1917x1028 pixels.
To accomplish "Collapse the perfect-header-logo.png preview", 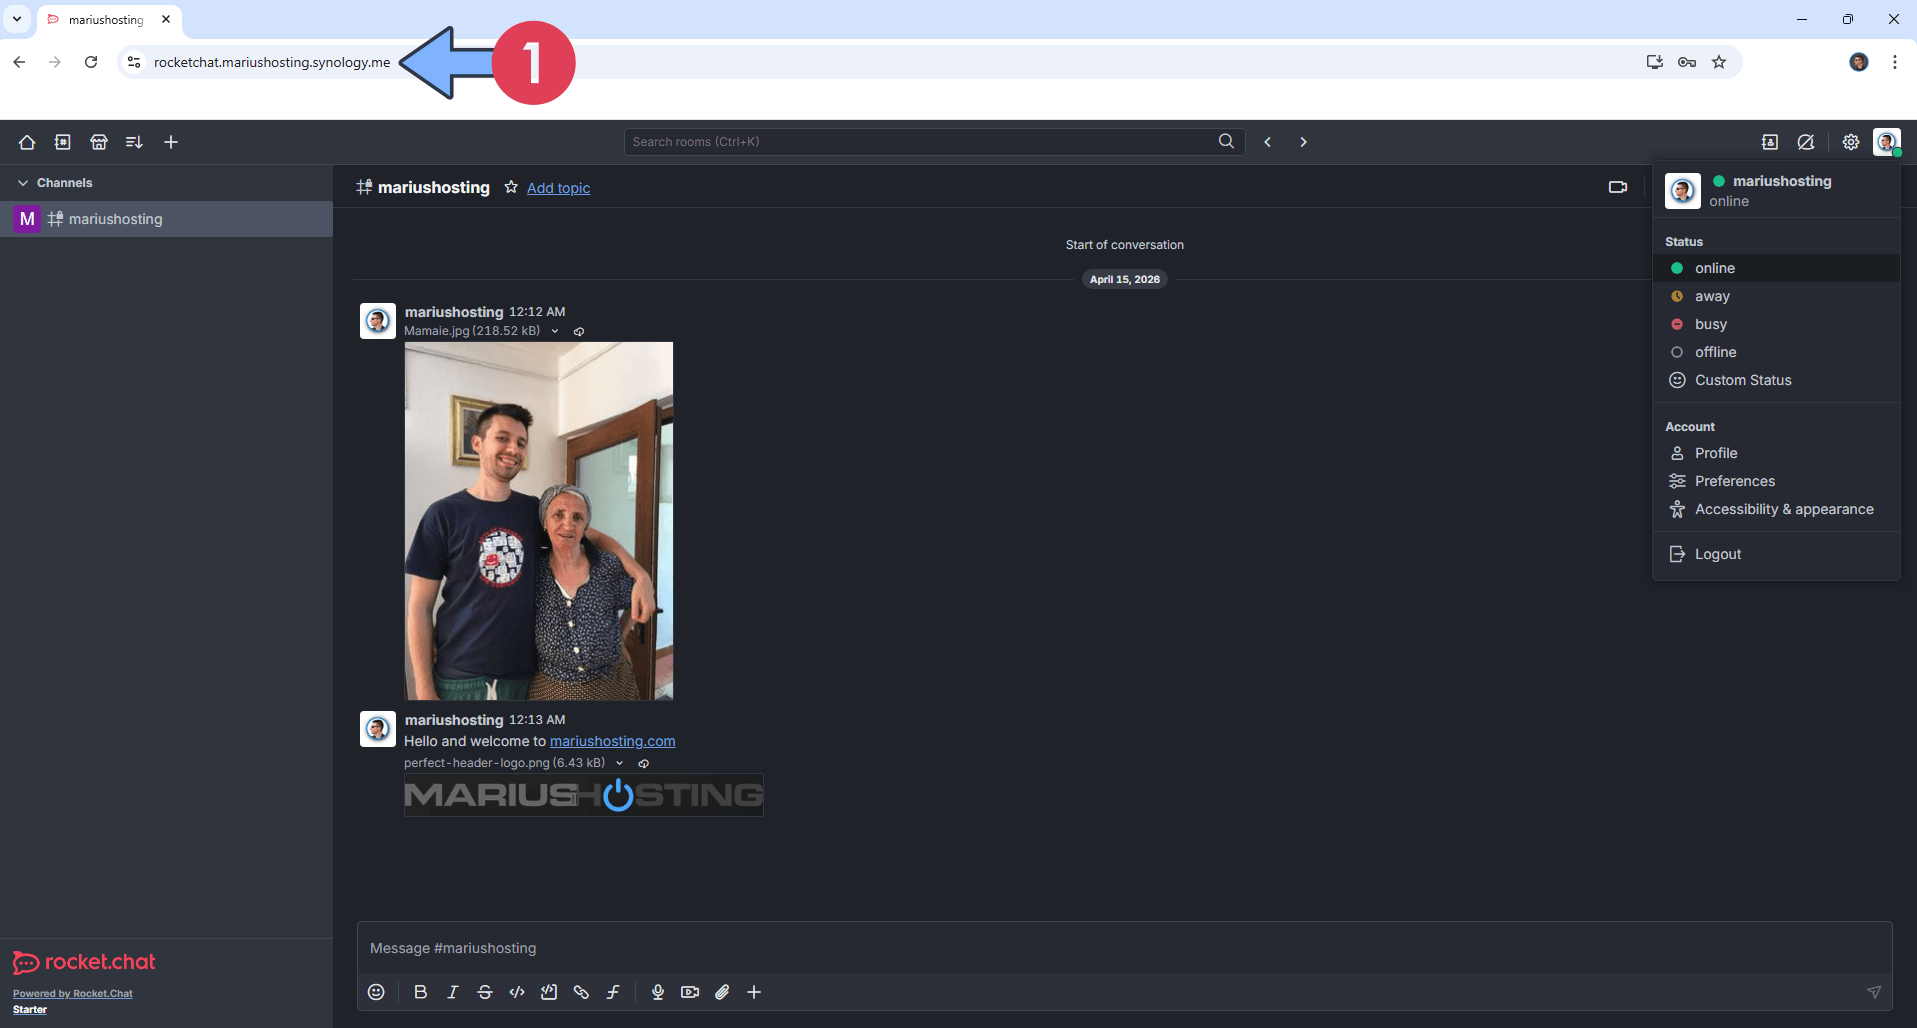I will pos(620,763).
